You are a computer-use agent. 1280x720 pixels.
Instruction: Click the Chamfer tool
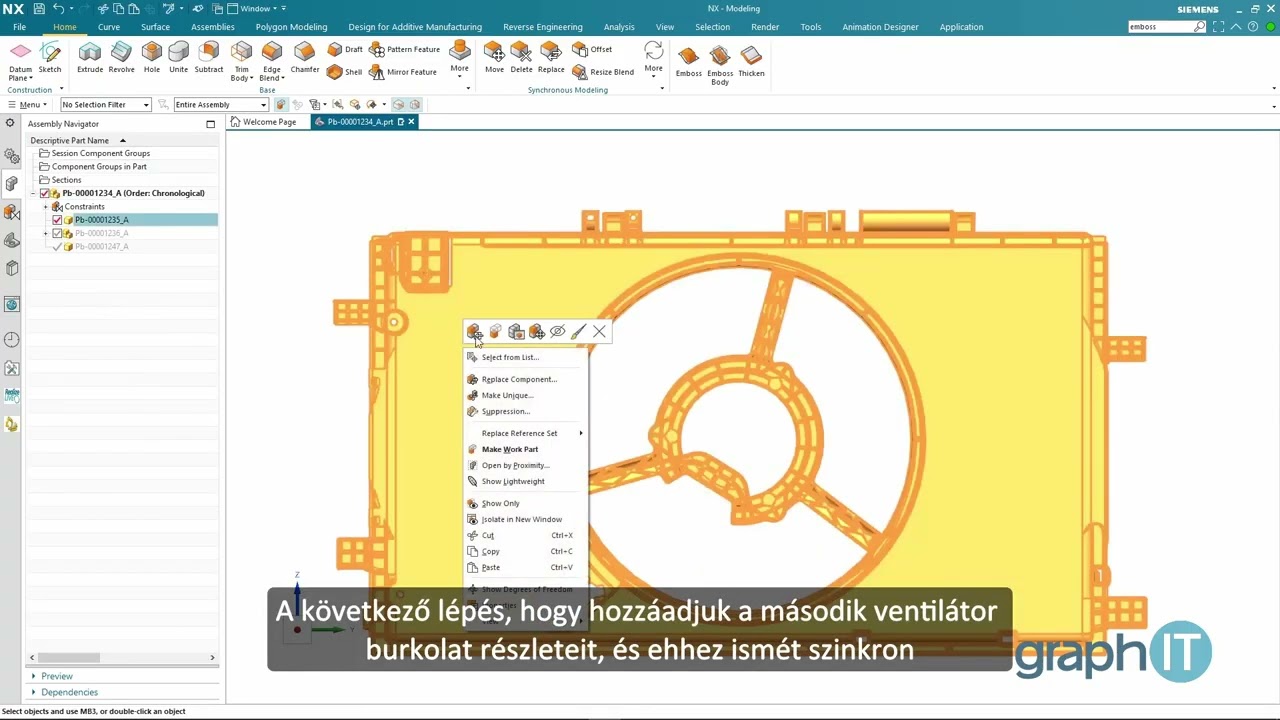point(305,58)
